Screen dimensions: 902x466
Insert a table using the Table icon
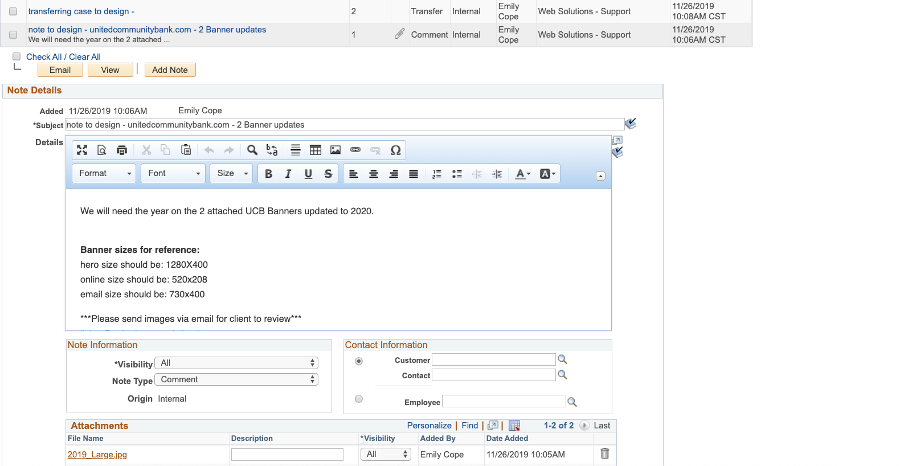point(315,150)
